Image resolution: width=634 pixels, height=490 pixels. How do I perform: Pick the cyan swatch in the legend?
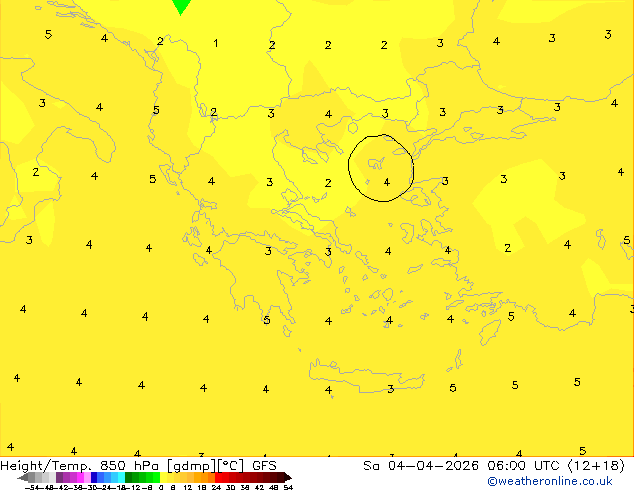(x=121, y=477)
